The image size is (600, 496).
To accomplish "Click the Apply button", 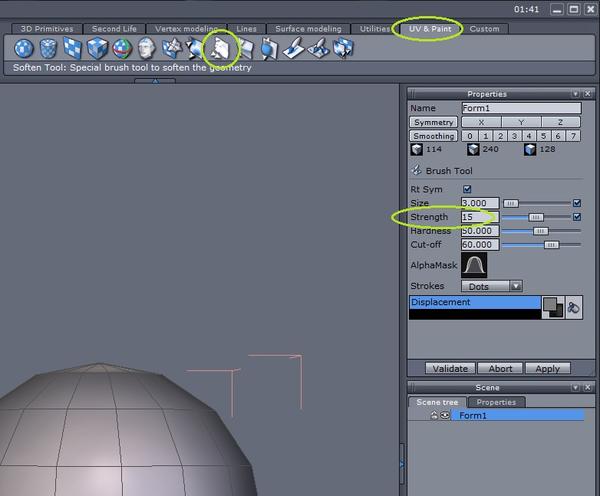I will point(548,368).
